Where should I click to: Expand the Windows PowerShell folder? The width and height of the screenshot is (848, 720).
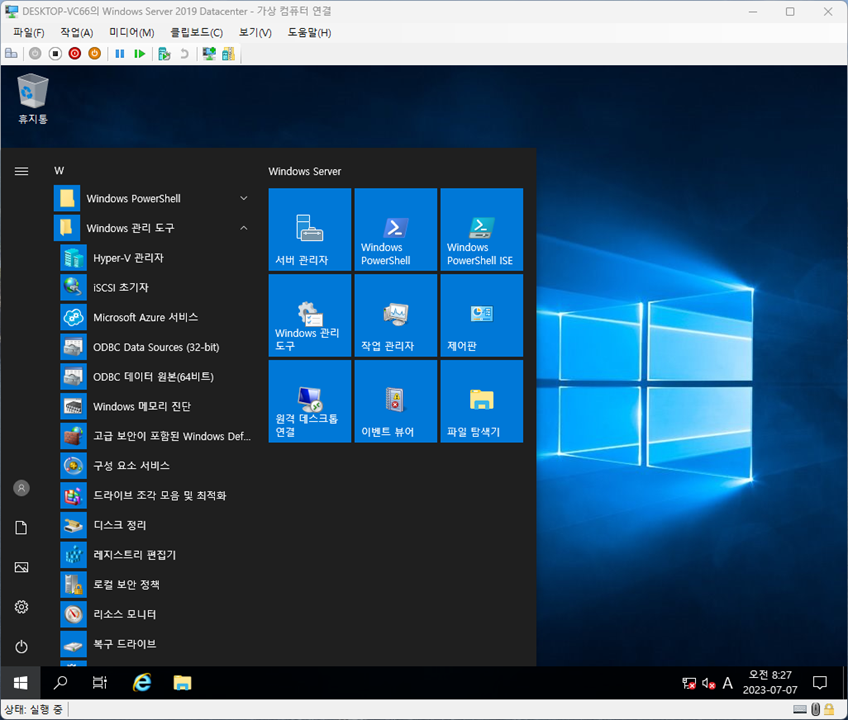click(x=153, y=199)
